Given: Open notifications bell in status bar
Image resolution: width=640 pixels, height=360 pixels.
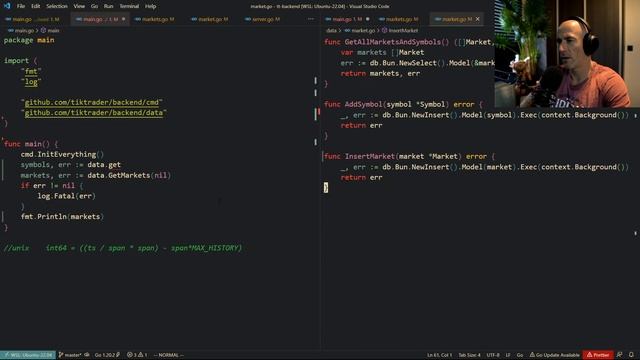Looking at the screenshot, I should point(631,355).
